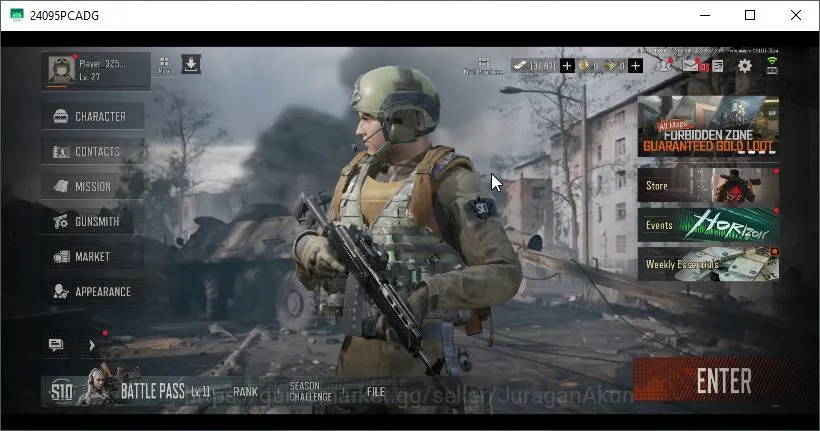Open the task notes list icon

tap(718, 66)
